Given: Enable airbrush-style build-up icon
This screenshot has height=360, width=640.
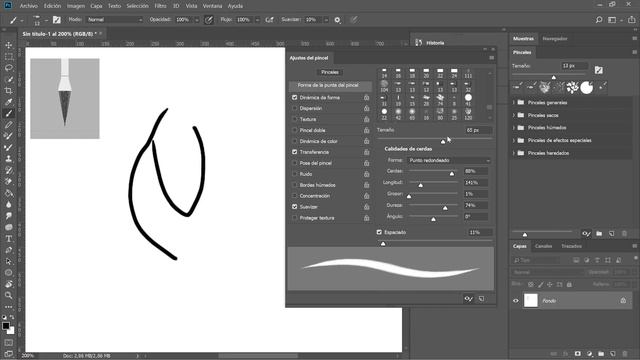Looking at the screenshot, I should [269, 20].
